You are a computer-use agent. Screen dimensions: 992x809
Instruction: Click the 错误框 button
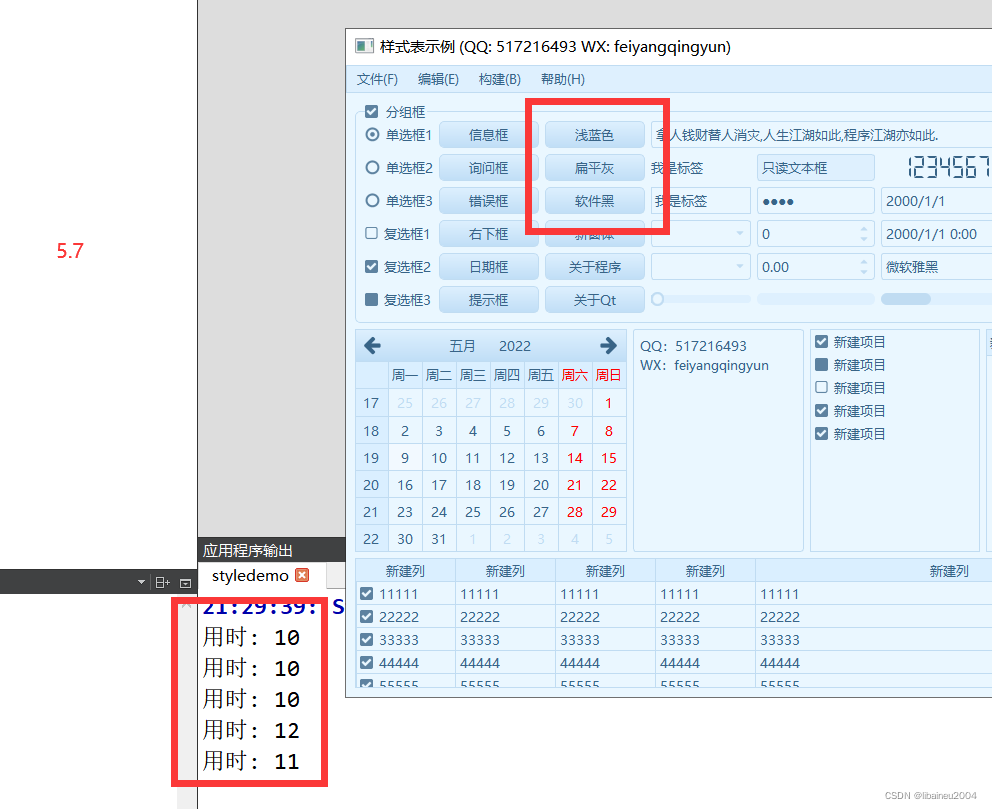pyautogui.click(x=488, y=201)
